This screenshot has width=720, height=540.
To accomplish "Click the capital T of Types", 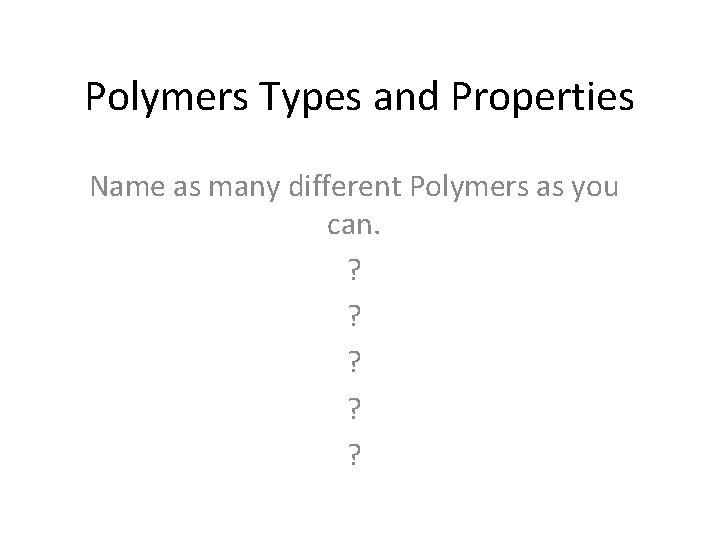I will pyautogui.click(x=269, y=96).
